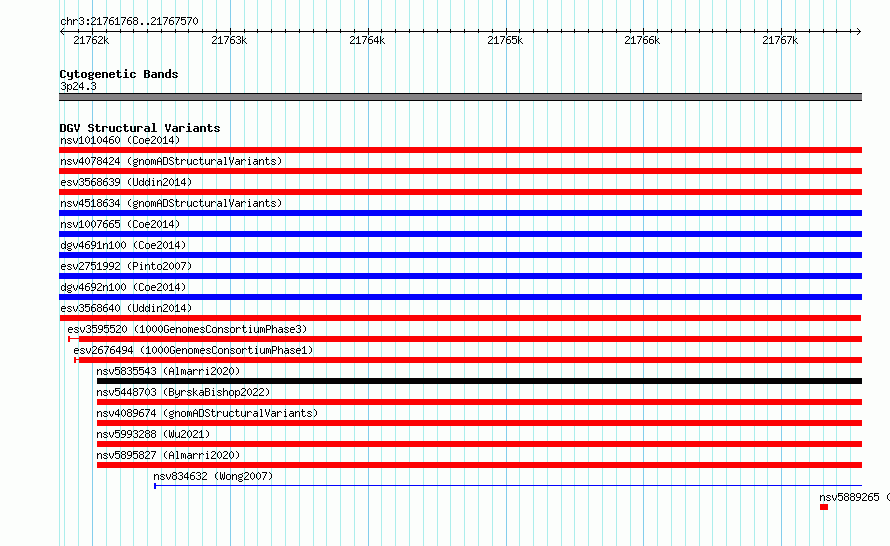Click the blue bar under dgv4692n100
This screenshot has width=890, height=546.
(460, 297)
